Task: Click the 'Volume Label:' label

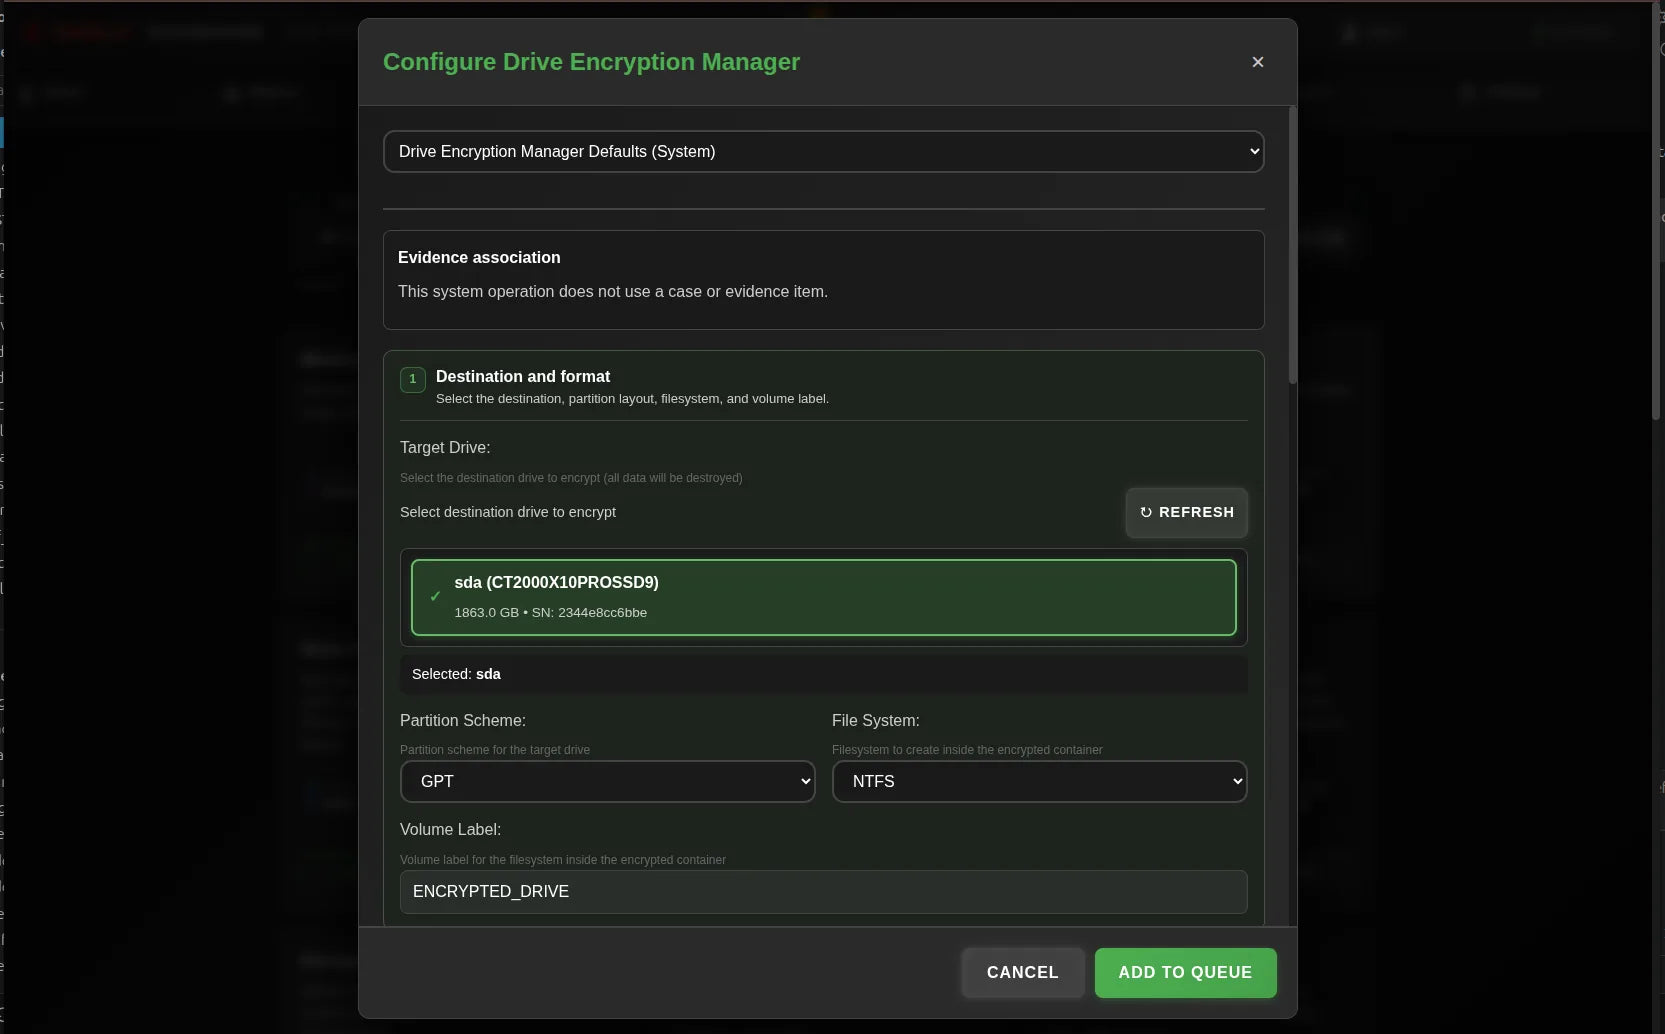Action: point(450,830)
